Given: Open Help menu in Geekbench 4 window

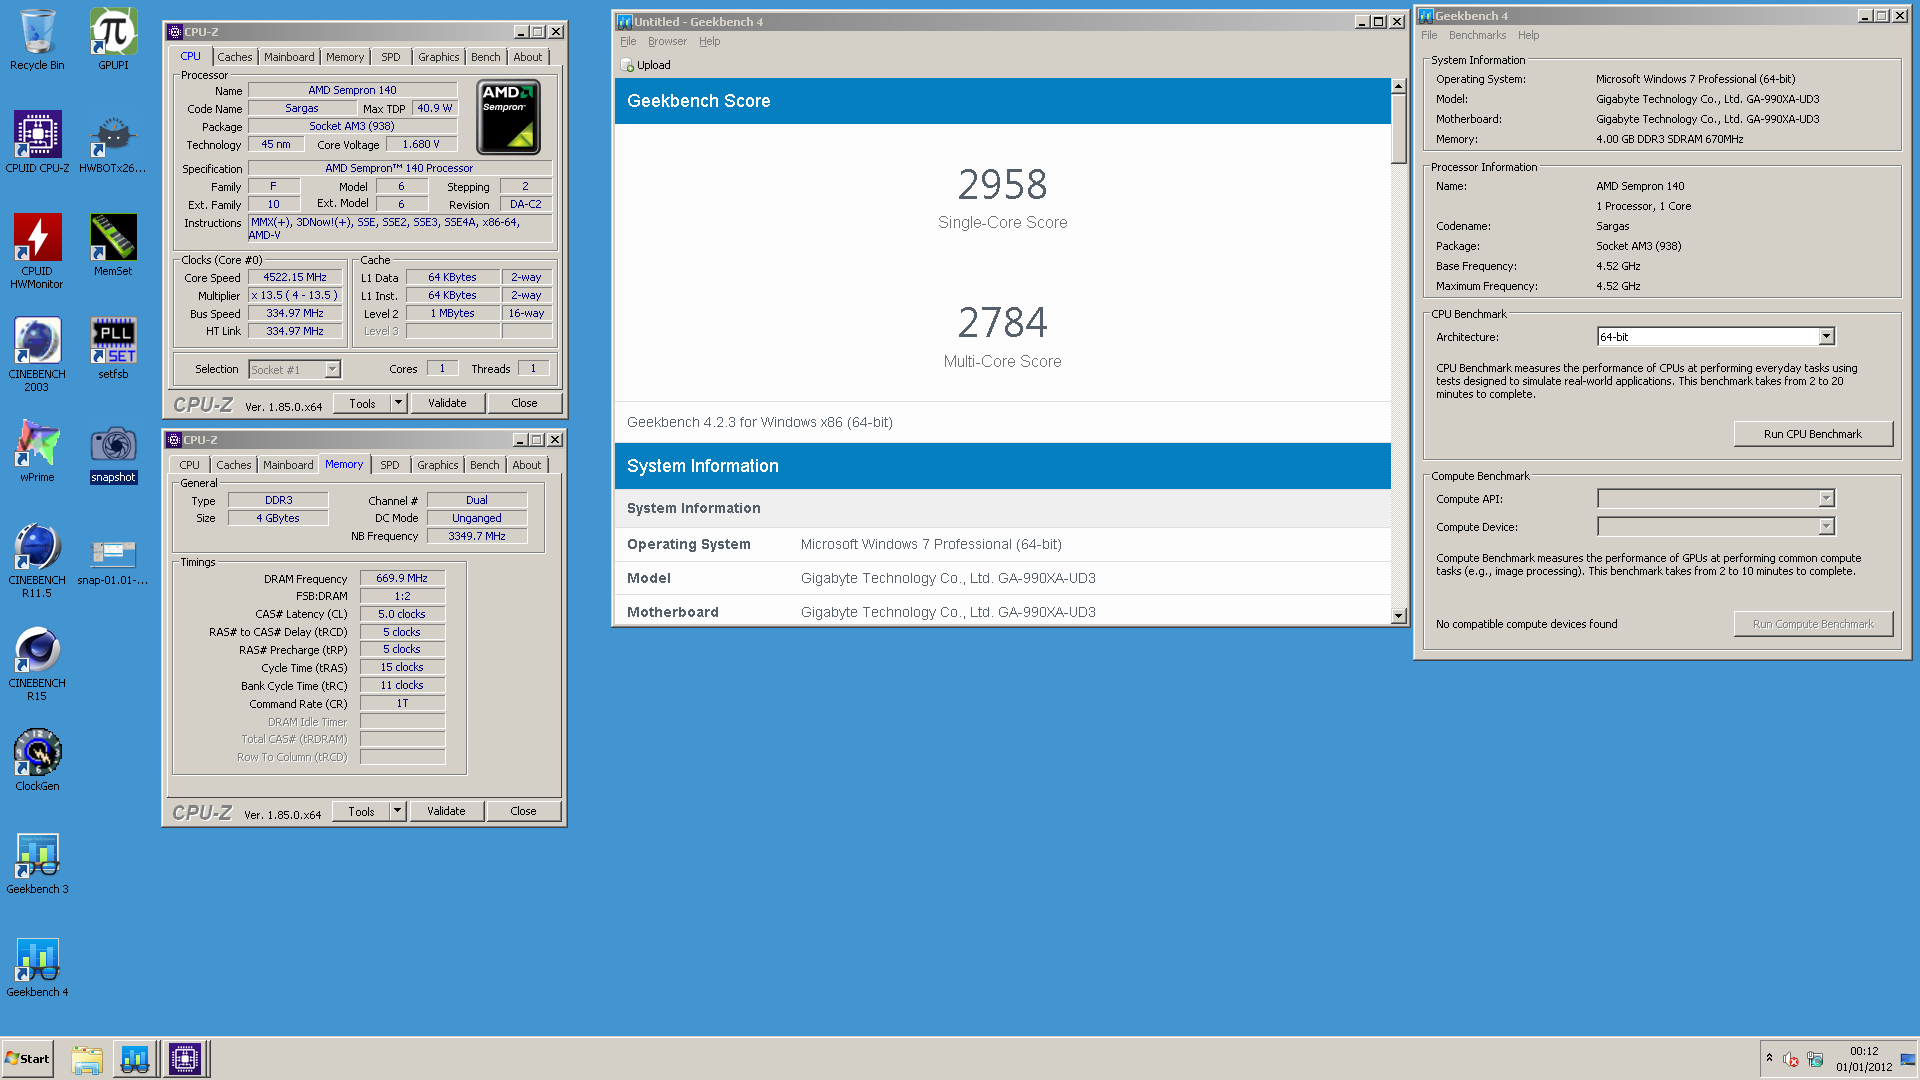Looking at the screenshot, I should point(1528,35).
